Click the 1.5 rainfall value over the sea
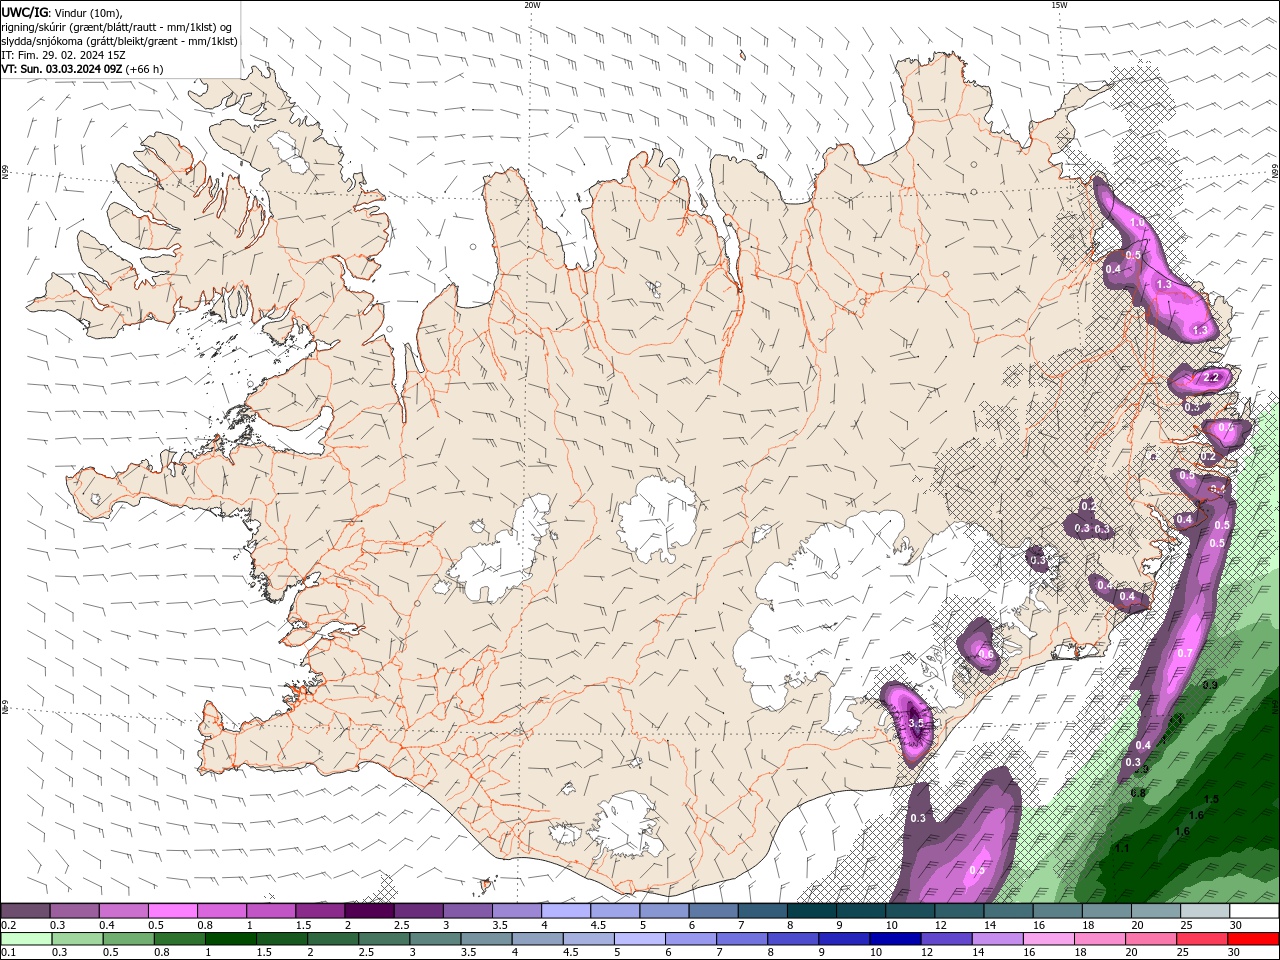Screen dimensions: 1280x960 pyautogui.click(x=1211, y=799)
